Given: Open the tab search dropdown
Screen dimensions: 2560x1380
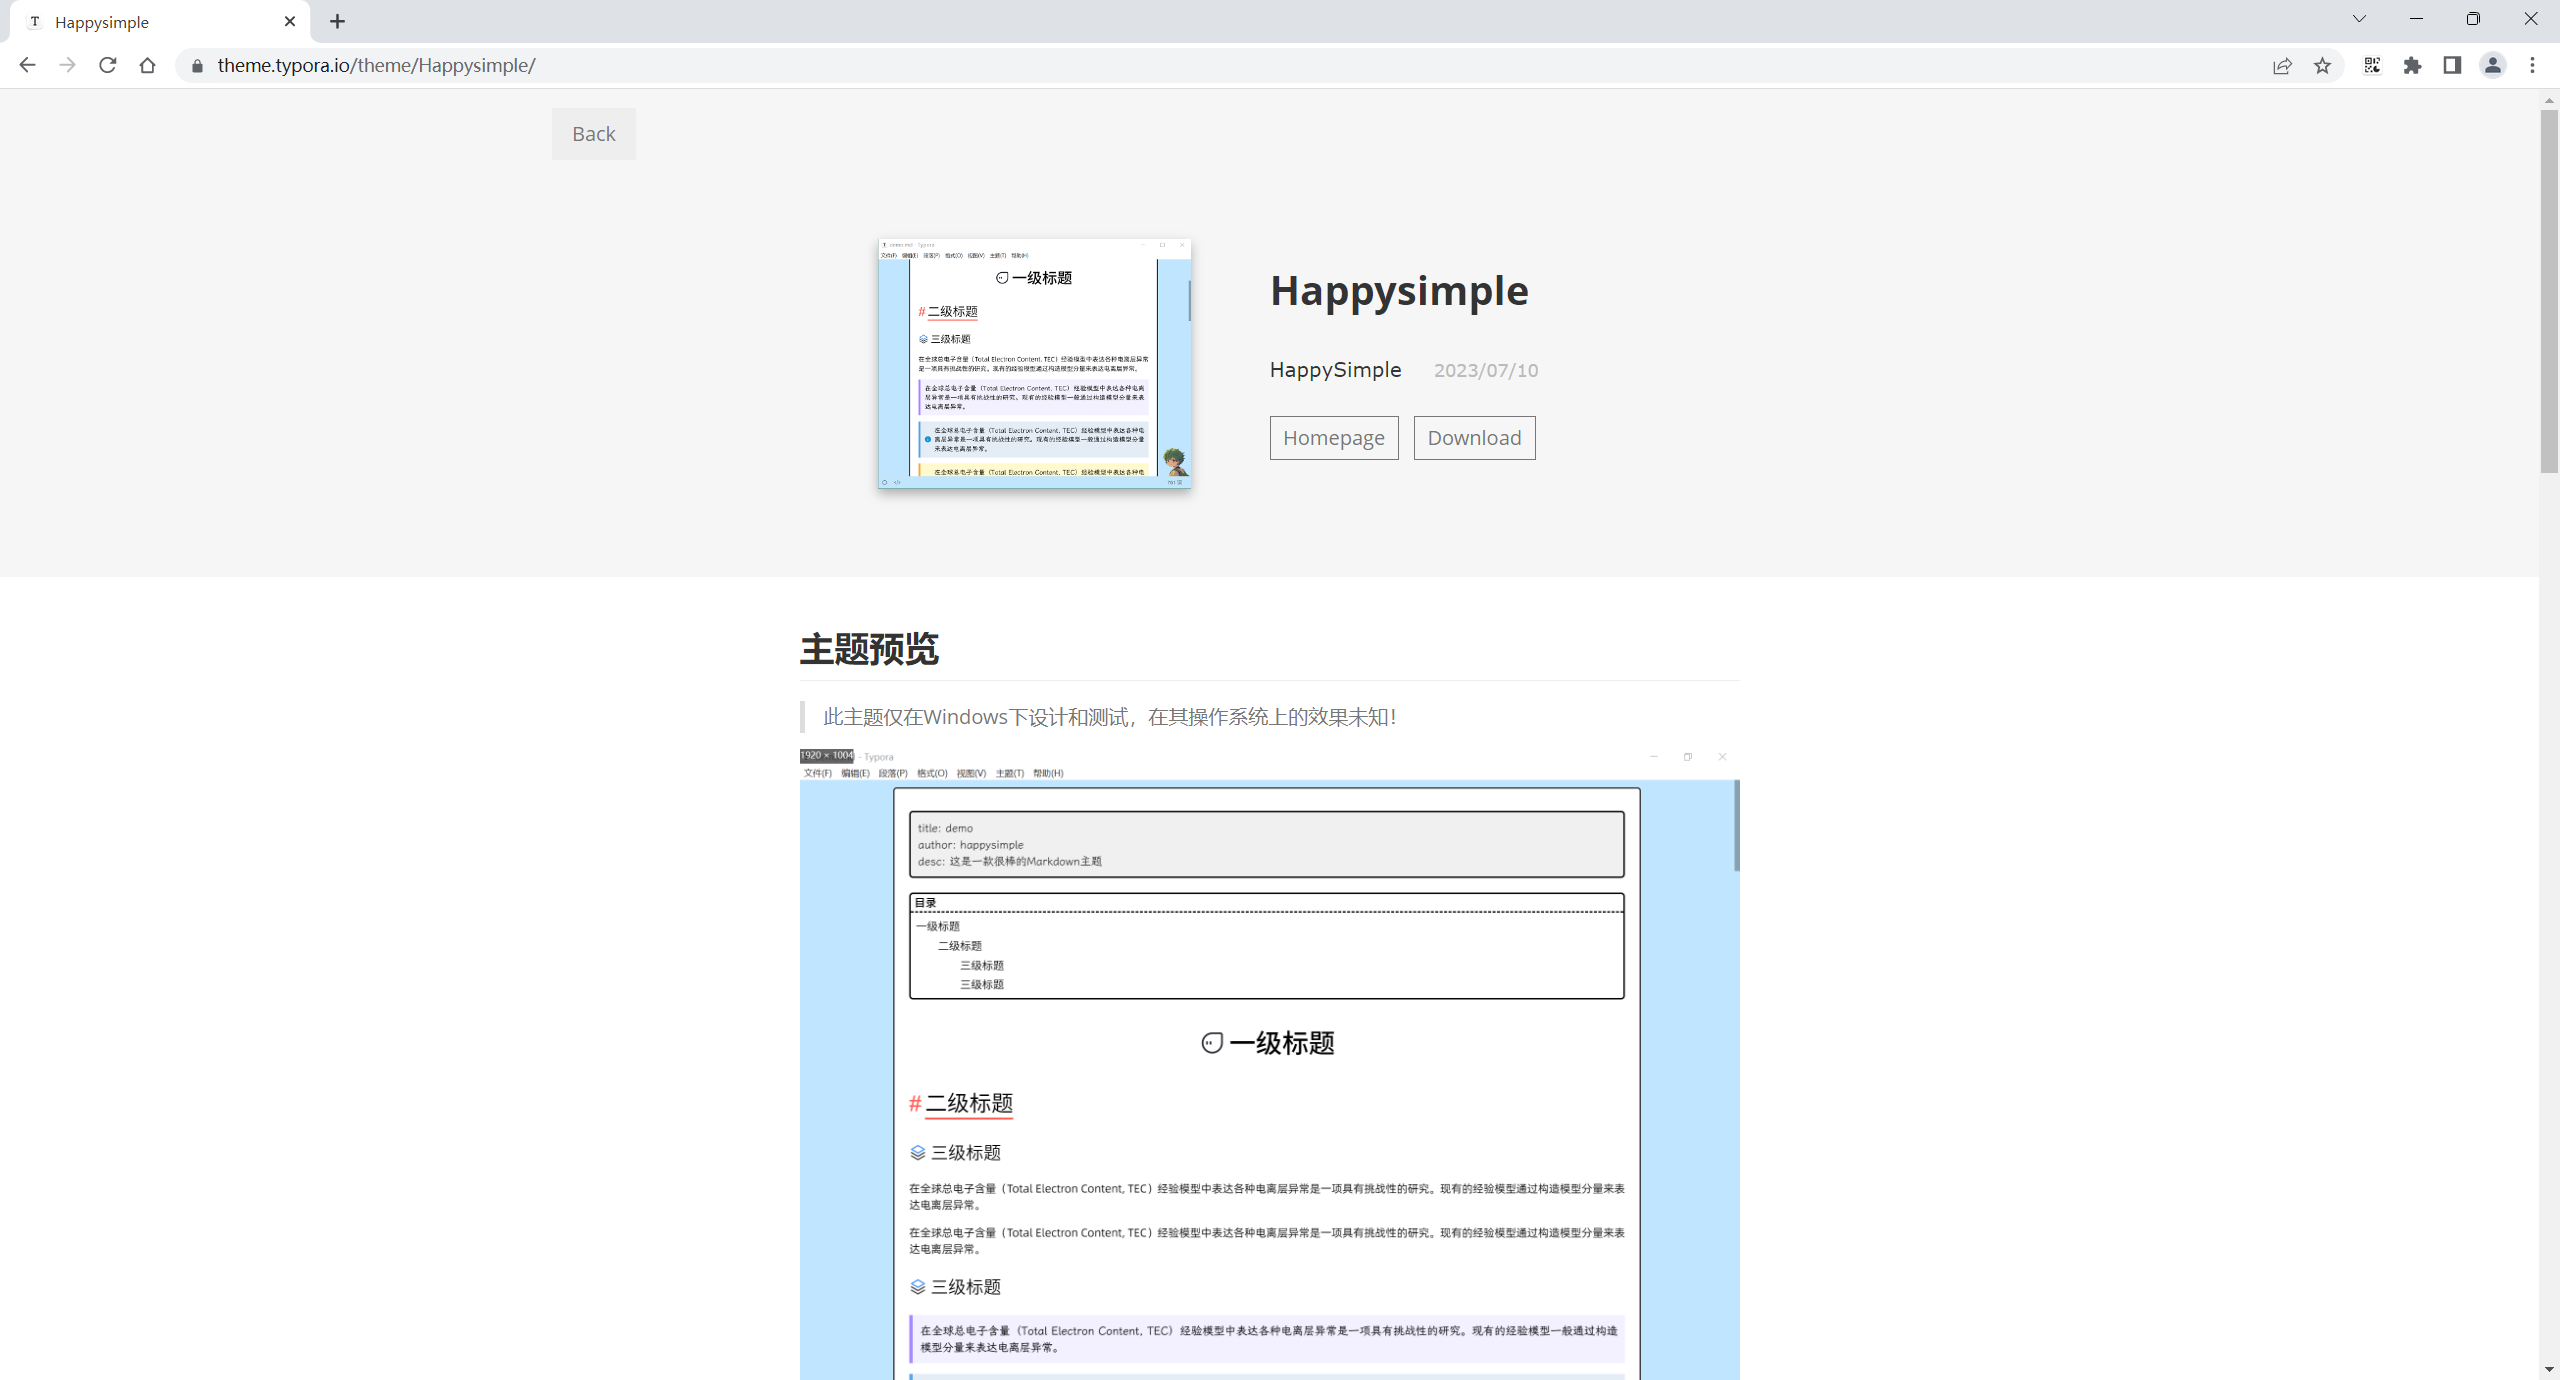Looking at the screenshot, I should [2359, 19].
